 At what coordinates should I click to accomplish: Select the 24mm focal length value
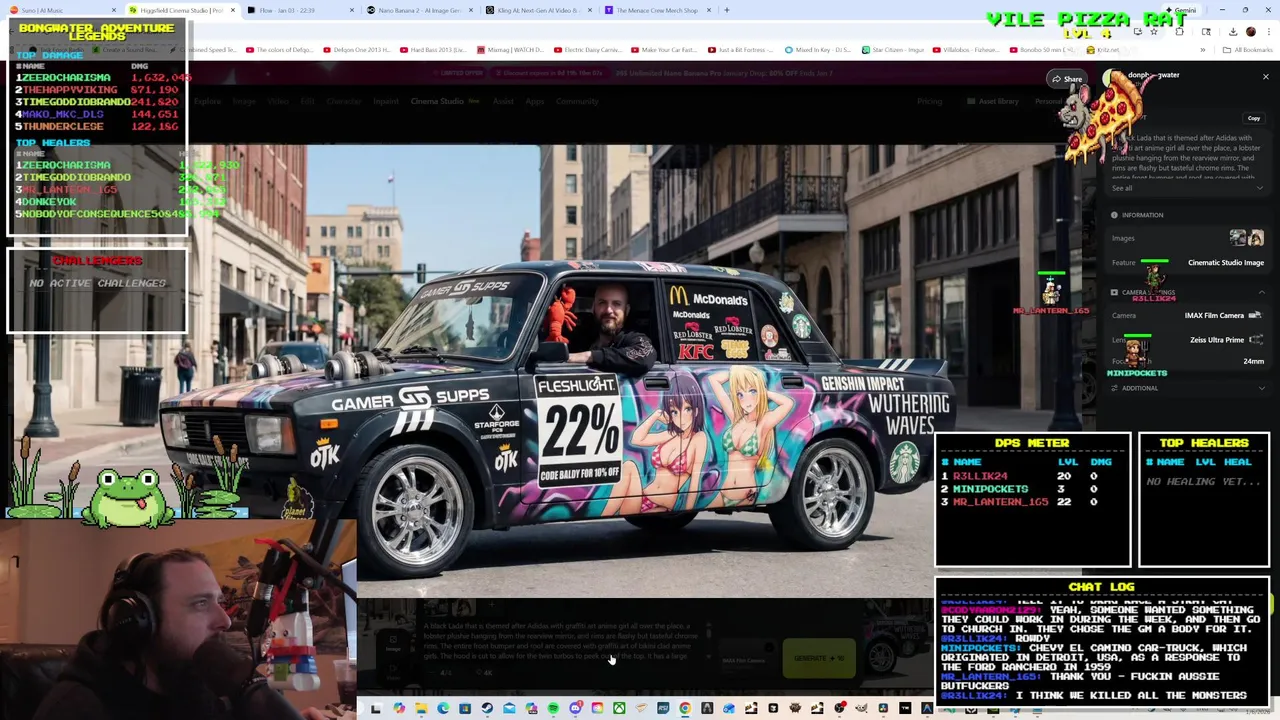pos(1253,361)
